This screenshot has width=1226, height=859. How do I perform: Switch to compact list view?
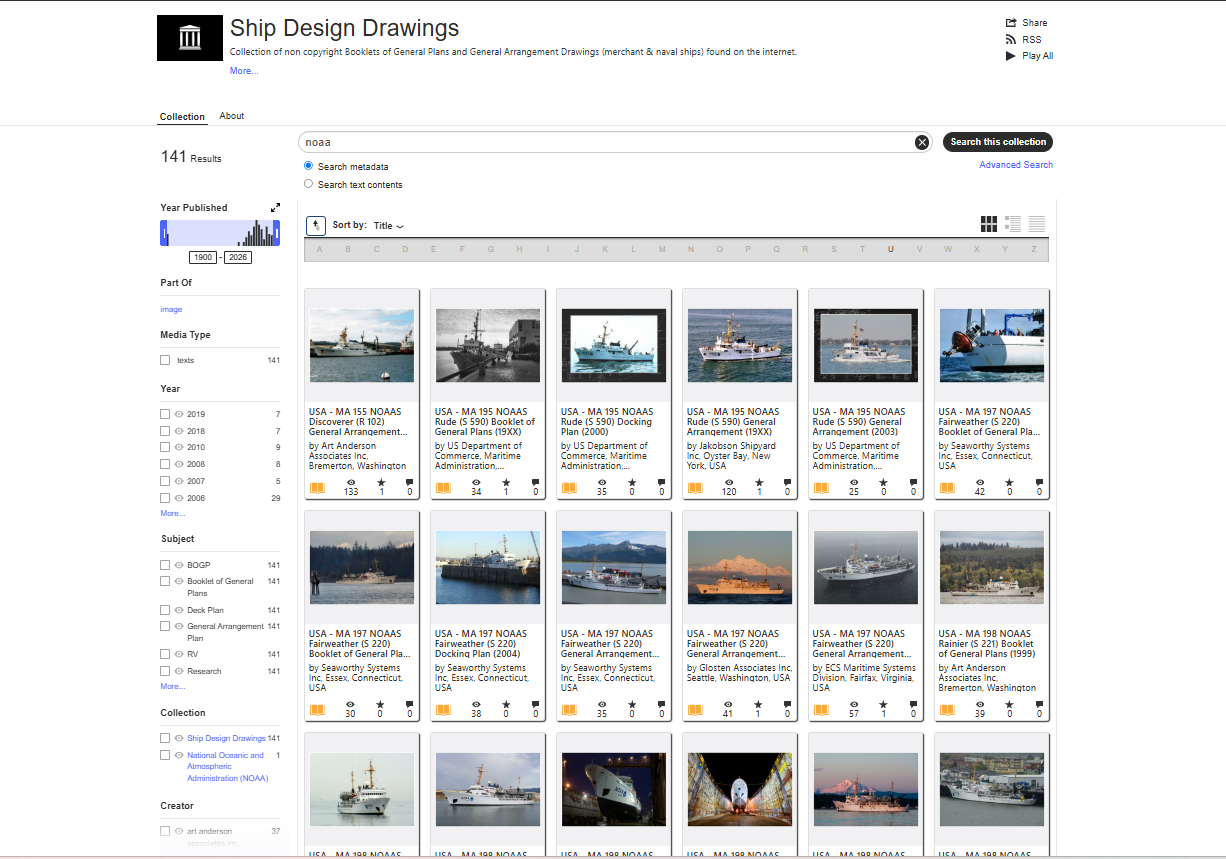pos(1037,224)
